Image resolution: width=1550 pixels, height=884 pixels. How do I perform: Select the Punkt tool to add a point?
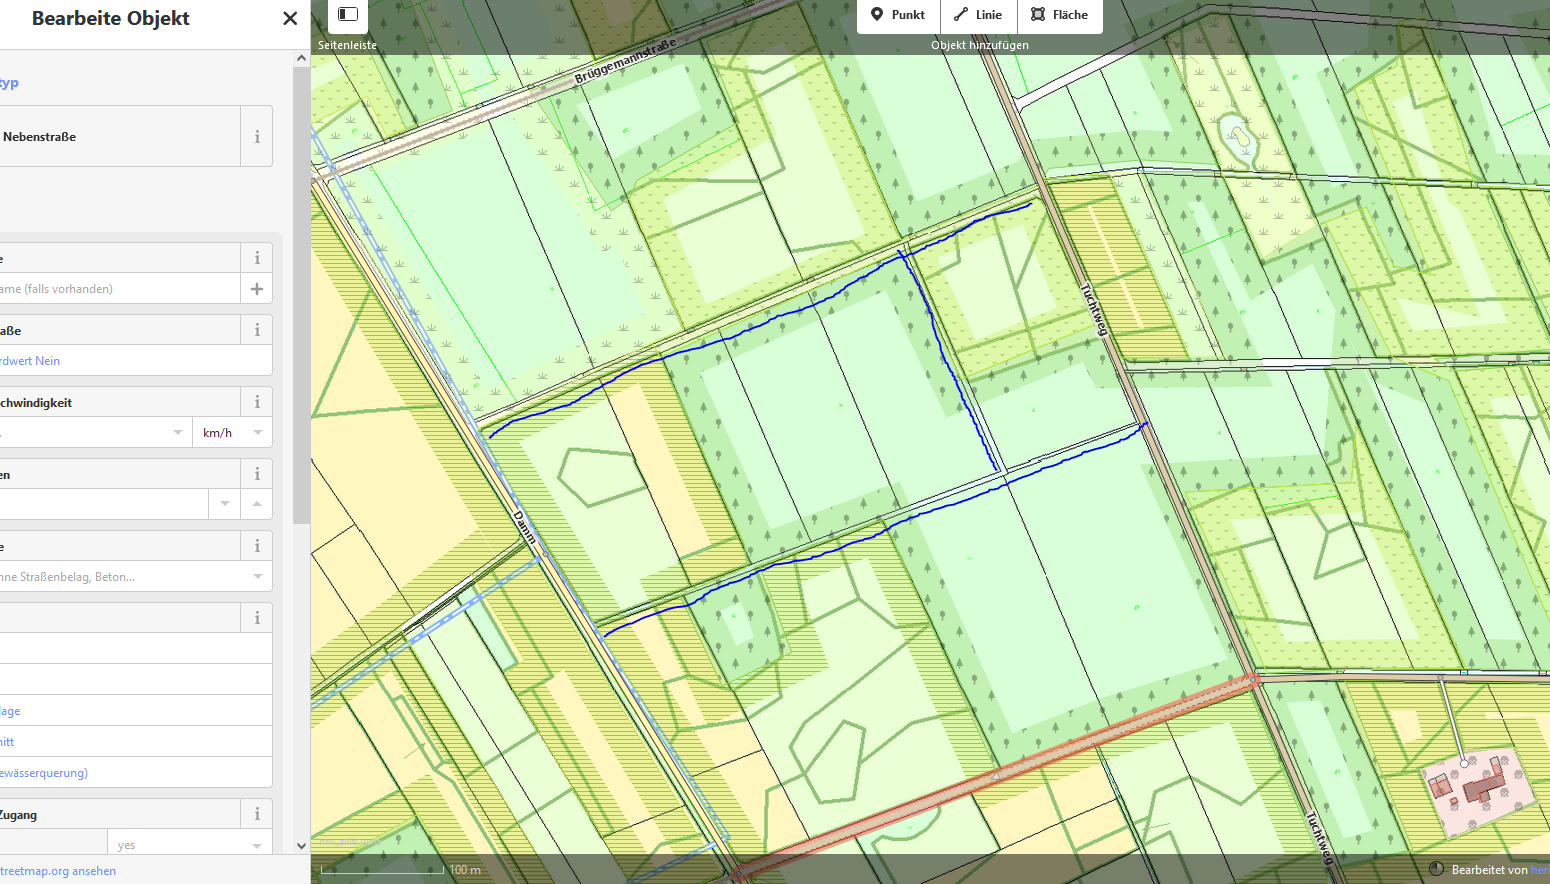point(898,15)
